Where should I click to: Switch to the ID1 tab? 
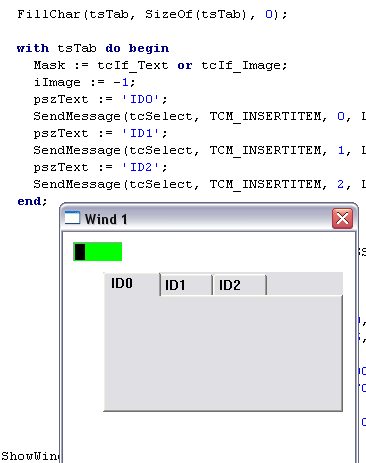[x=186, y=285]
